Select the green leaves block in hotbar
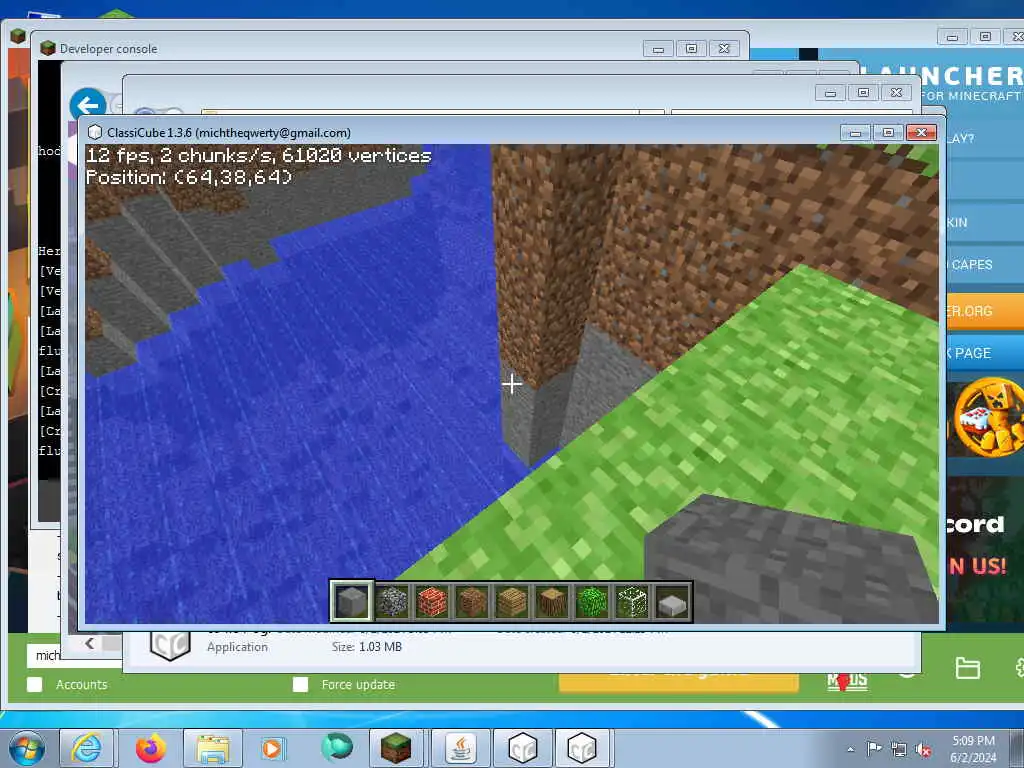Screen dimensions: 1024x768 click(592, 601)
